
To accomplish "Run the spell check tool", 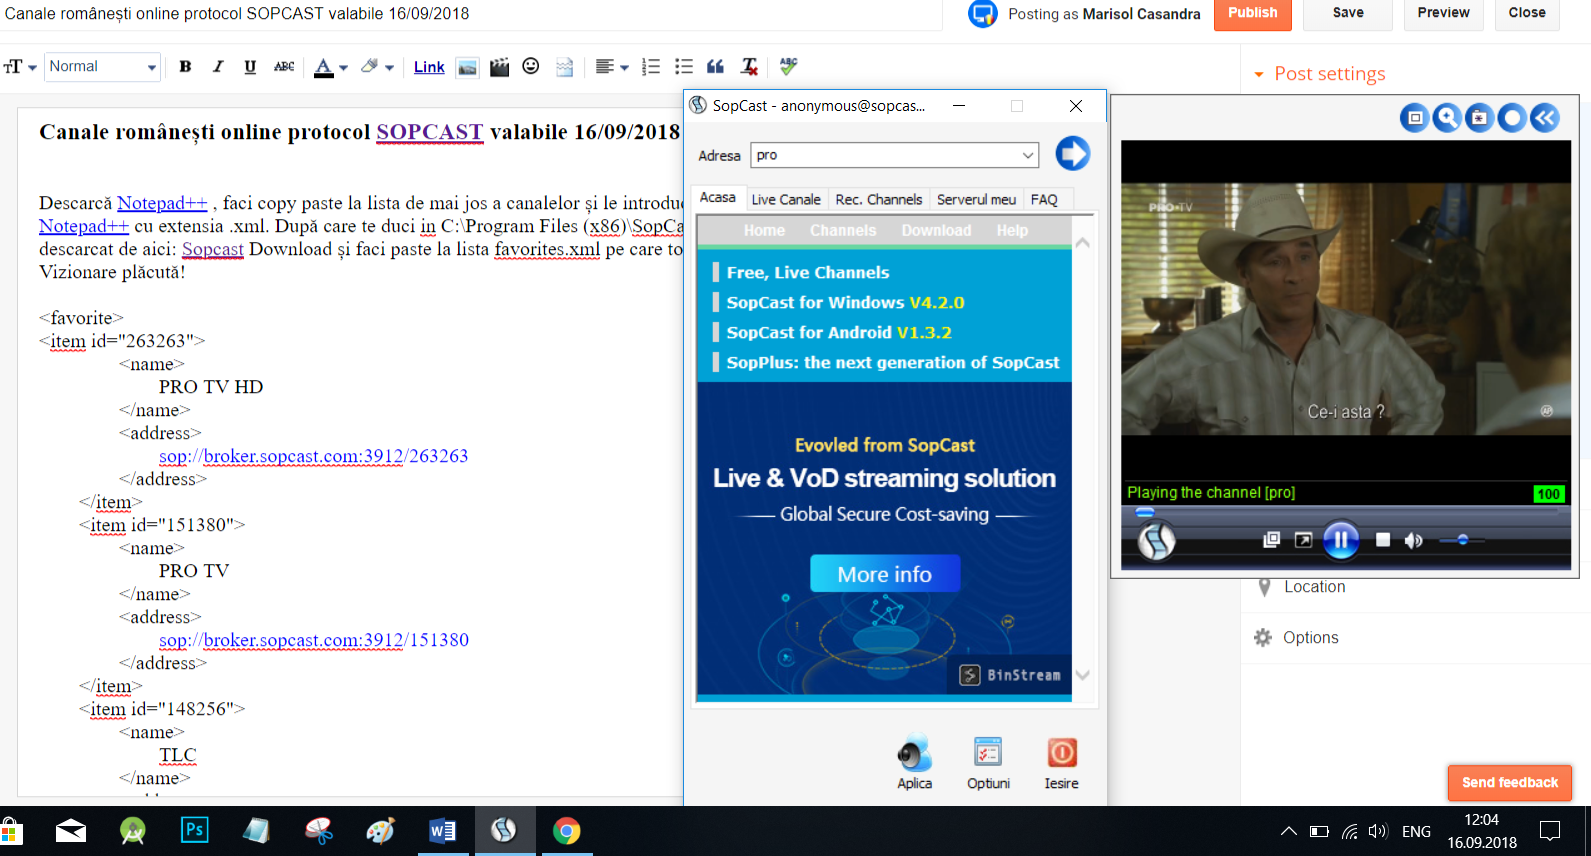I will [x=789, y=66].
